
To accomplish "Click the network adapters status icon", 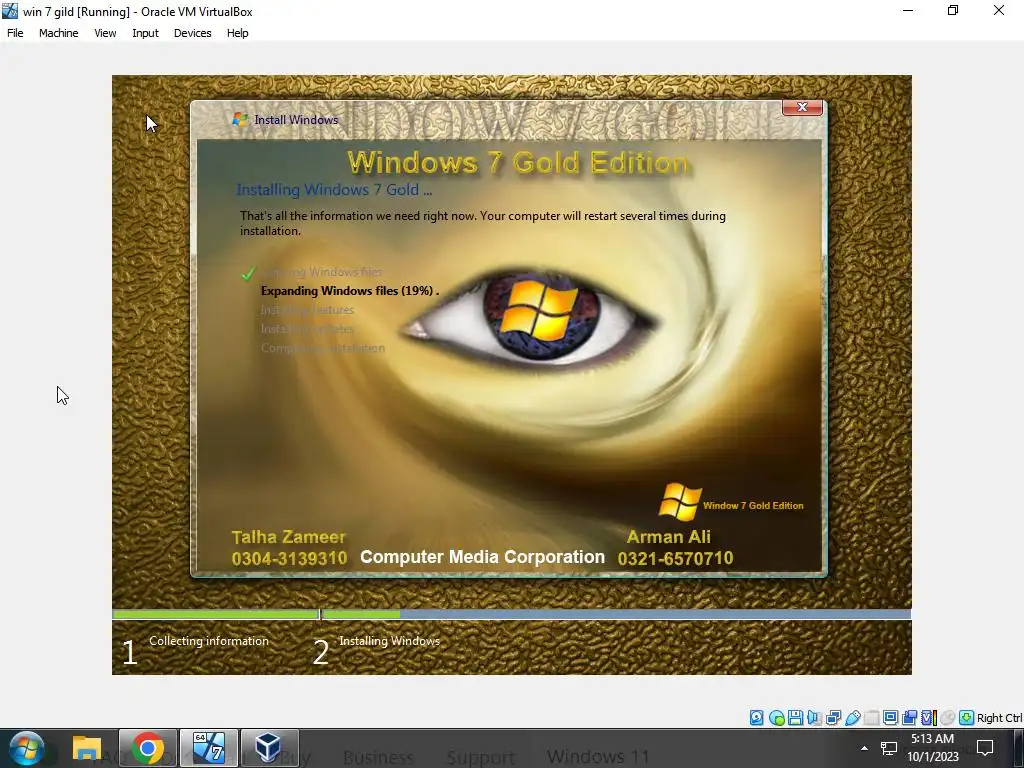I will pos(833,718).
